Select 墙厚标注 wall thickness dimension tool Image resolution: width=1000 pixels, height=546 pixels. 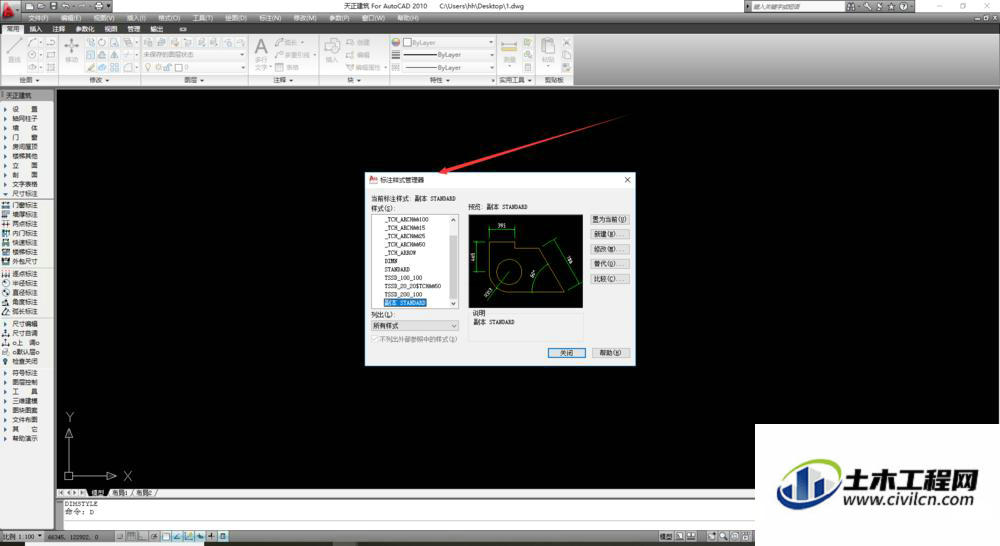20,215
